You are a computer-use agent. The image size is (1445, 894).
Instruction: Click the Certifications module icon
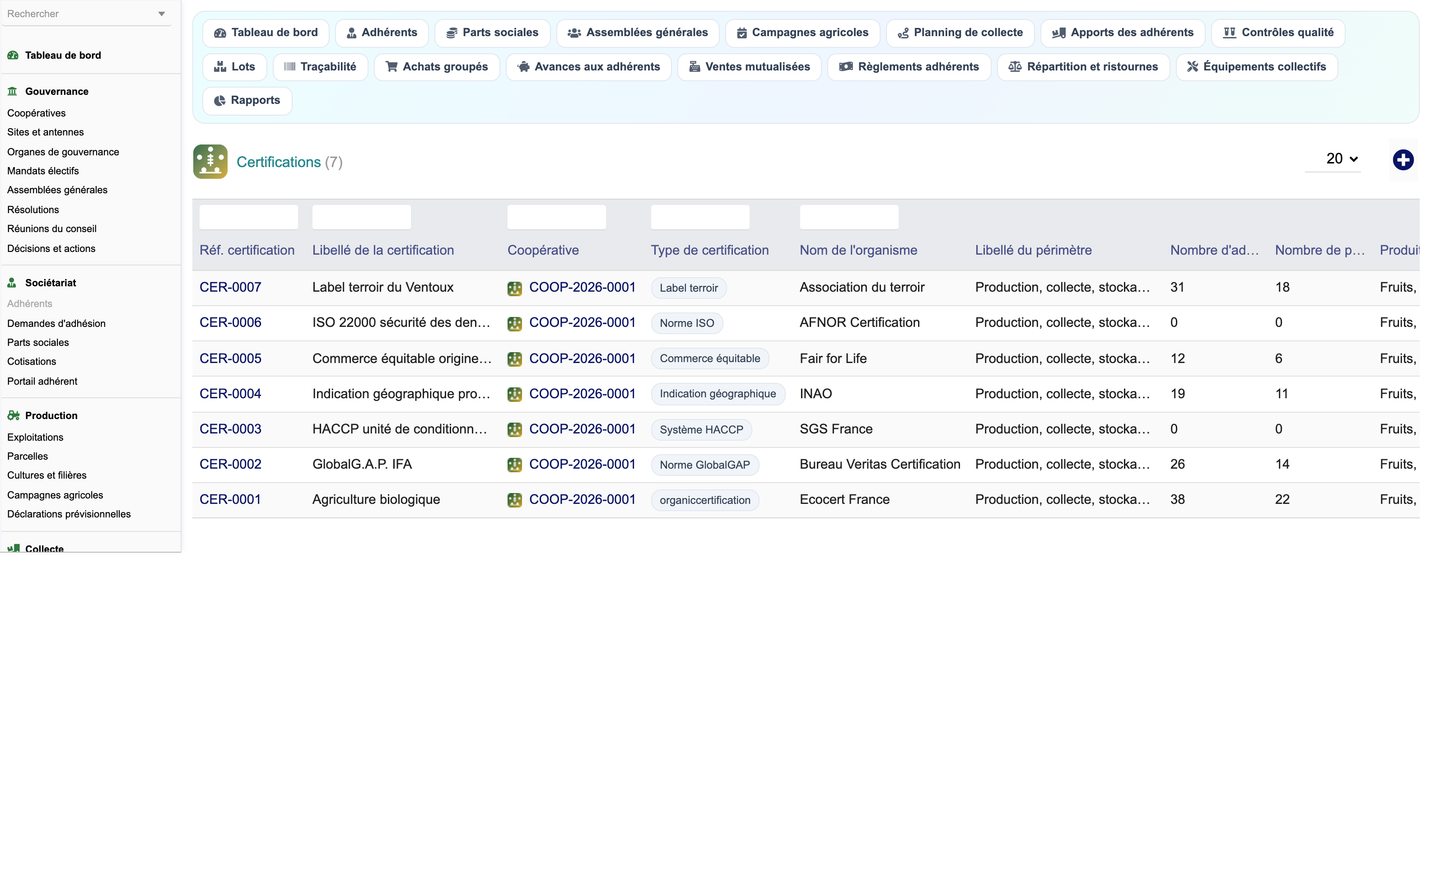click(x=210, y=161)
